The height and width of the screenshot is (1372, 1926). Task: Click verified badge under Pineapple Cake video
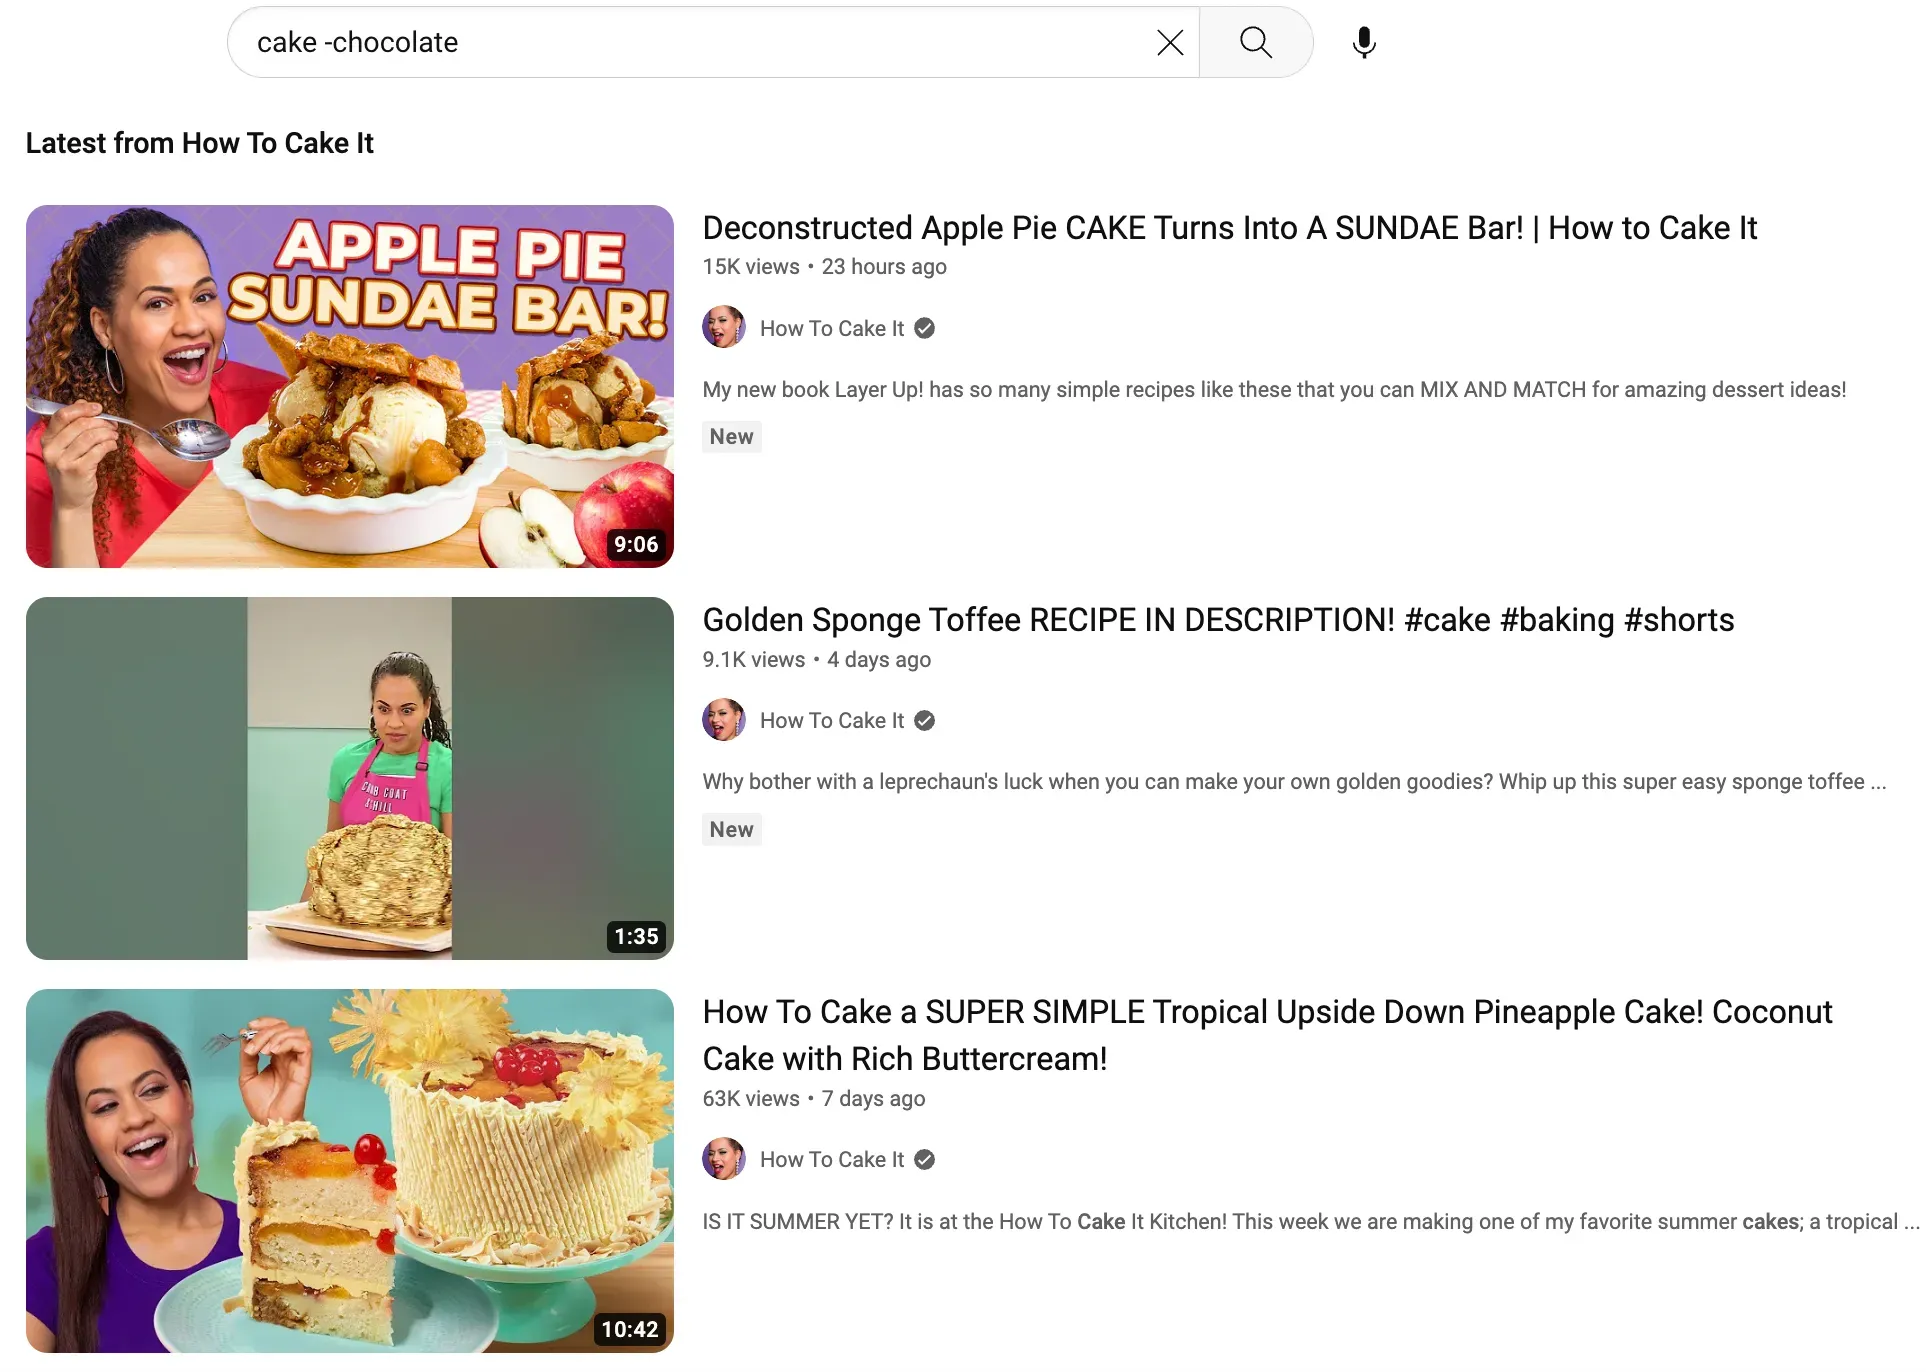pyautogui.click(x=925, y=1159)
